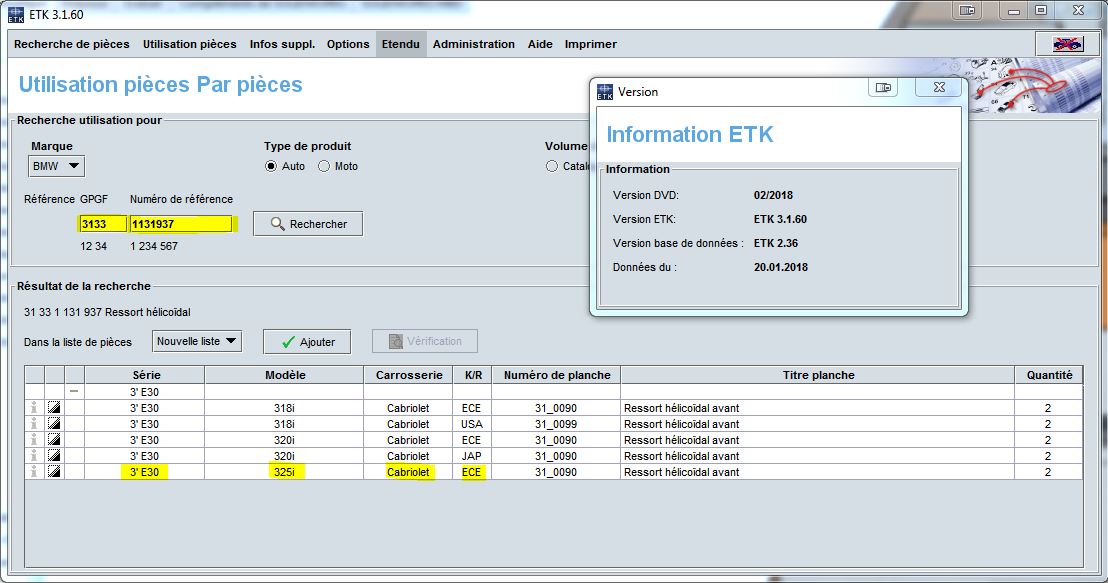Click the 3' E30 cell on the 325i row
Screen dimensions: 1108x583
click(x=144, y=472)
